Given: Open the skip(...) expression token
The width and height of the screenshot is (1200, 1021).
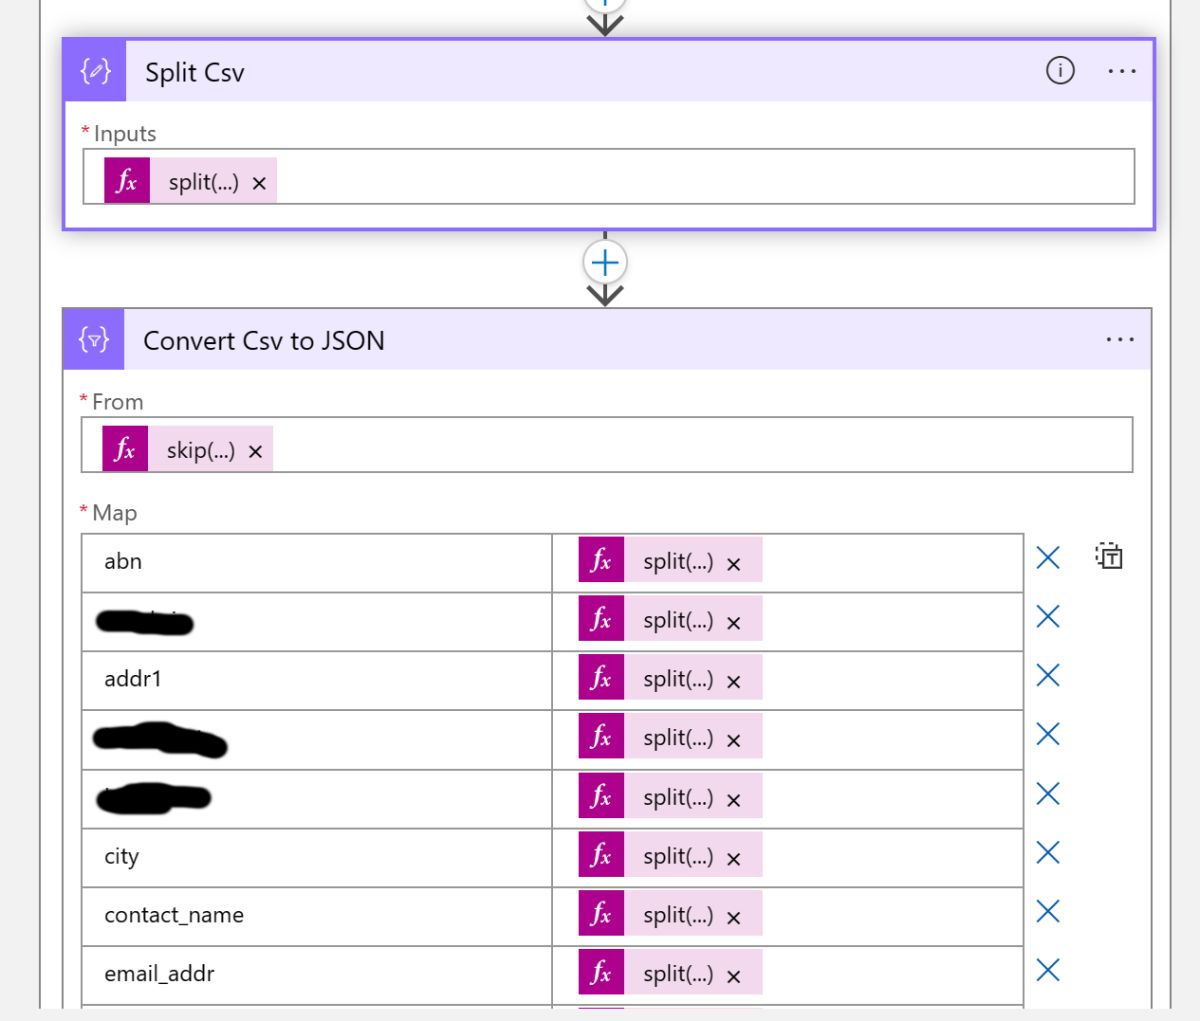Looking at the screenshot, I should [201, 451].
